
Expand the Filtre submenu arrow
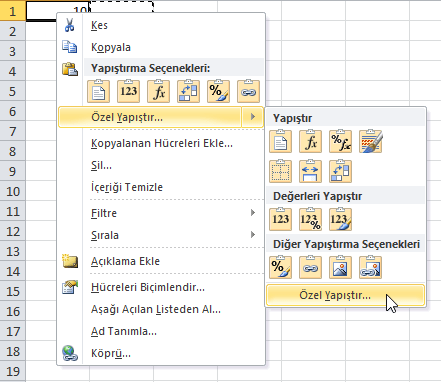[x=253, y=213]
